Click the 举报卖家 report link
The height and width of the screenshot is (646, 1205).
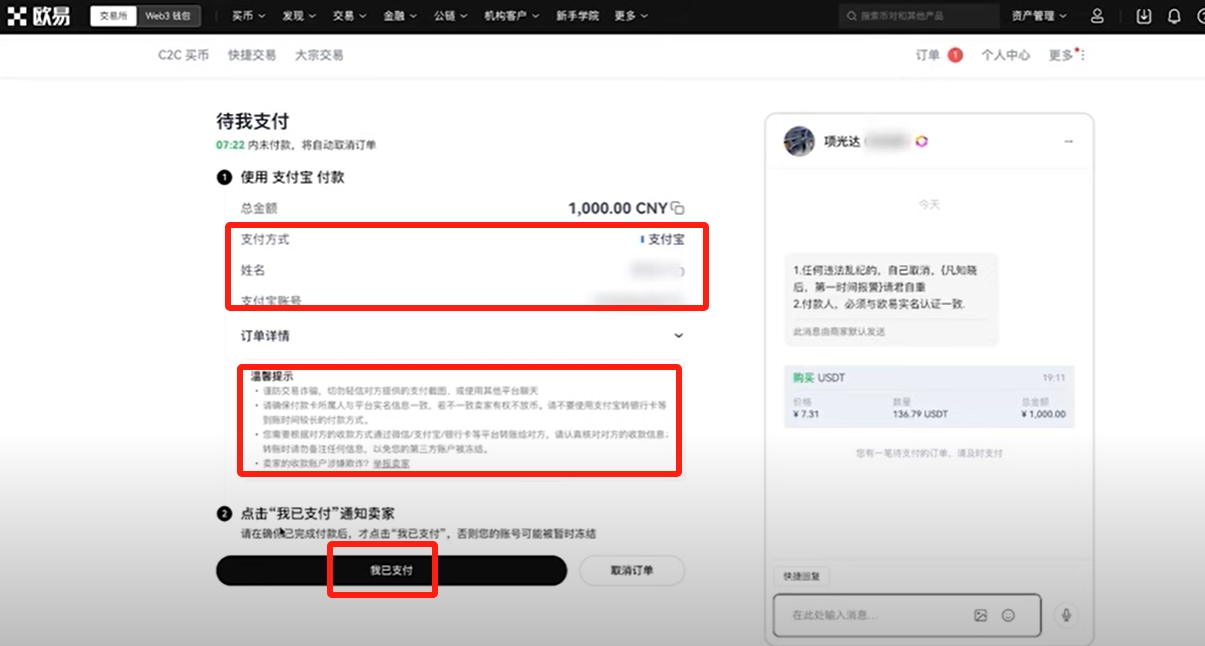(x=391, y=464)
